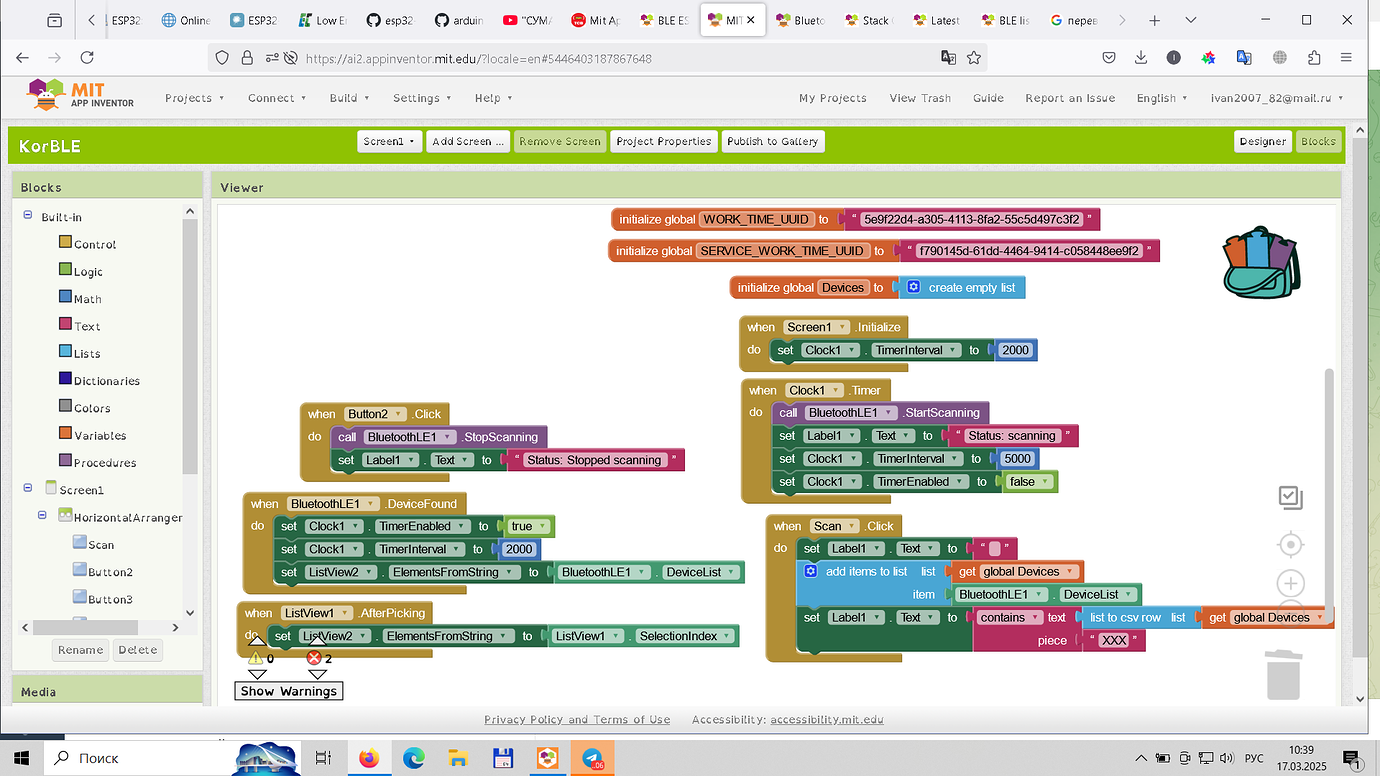1380x776 pixels.
Task: Click the trash can in the workspace
Action: [1283, 674]
